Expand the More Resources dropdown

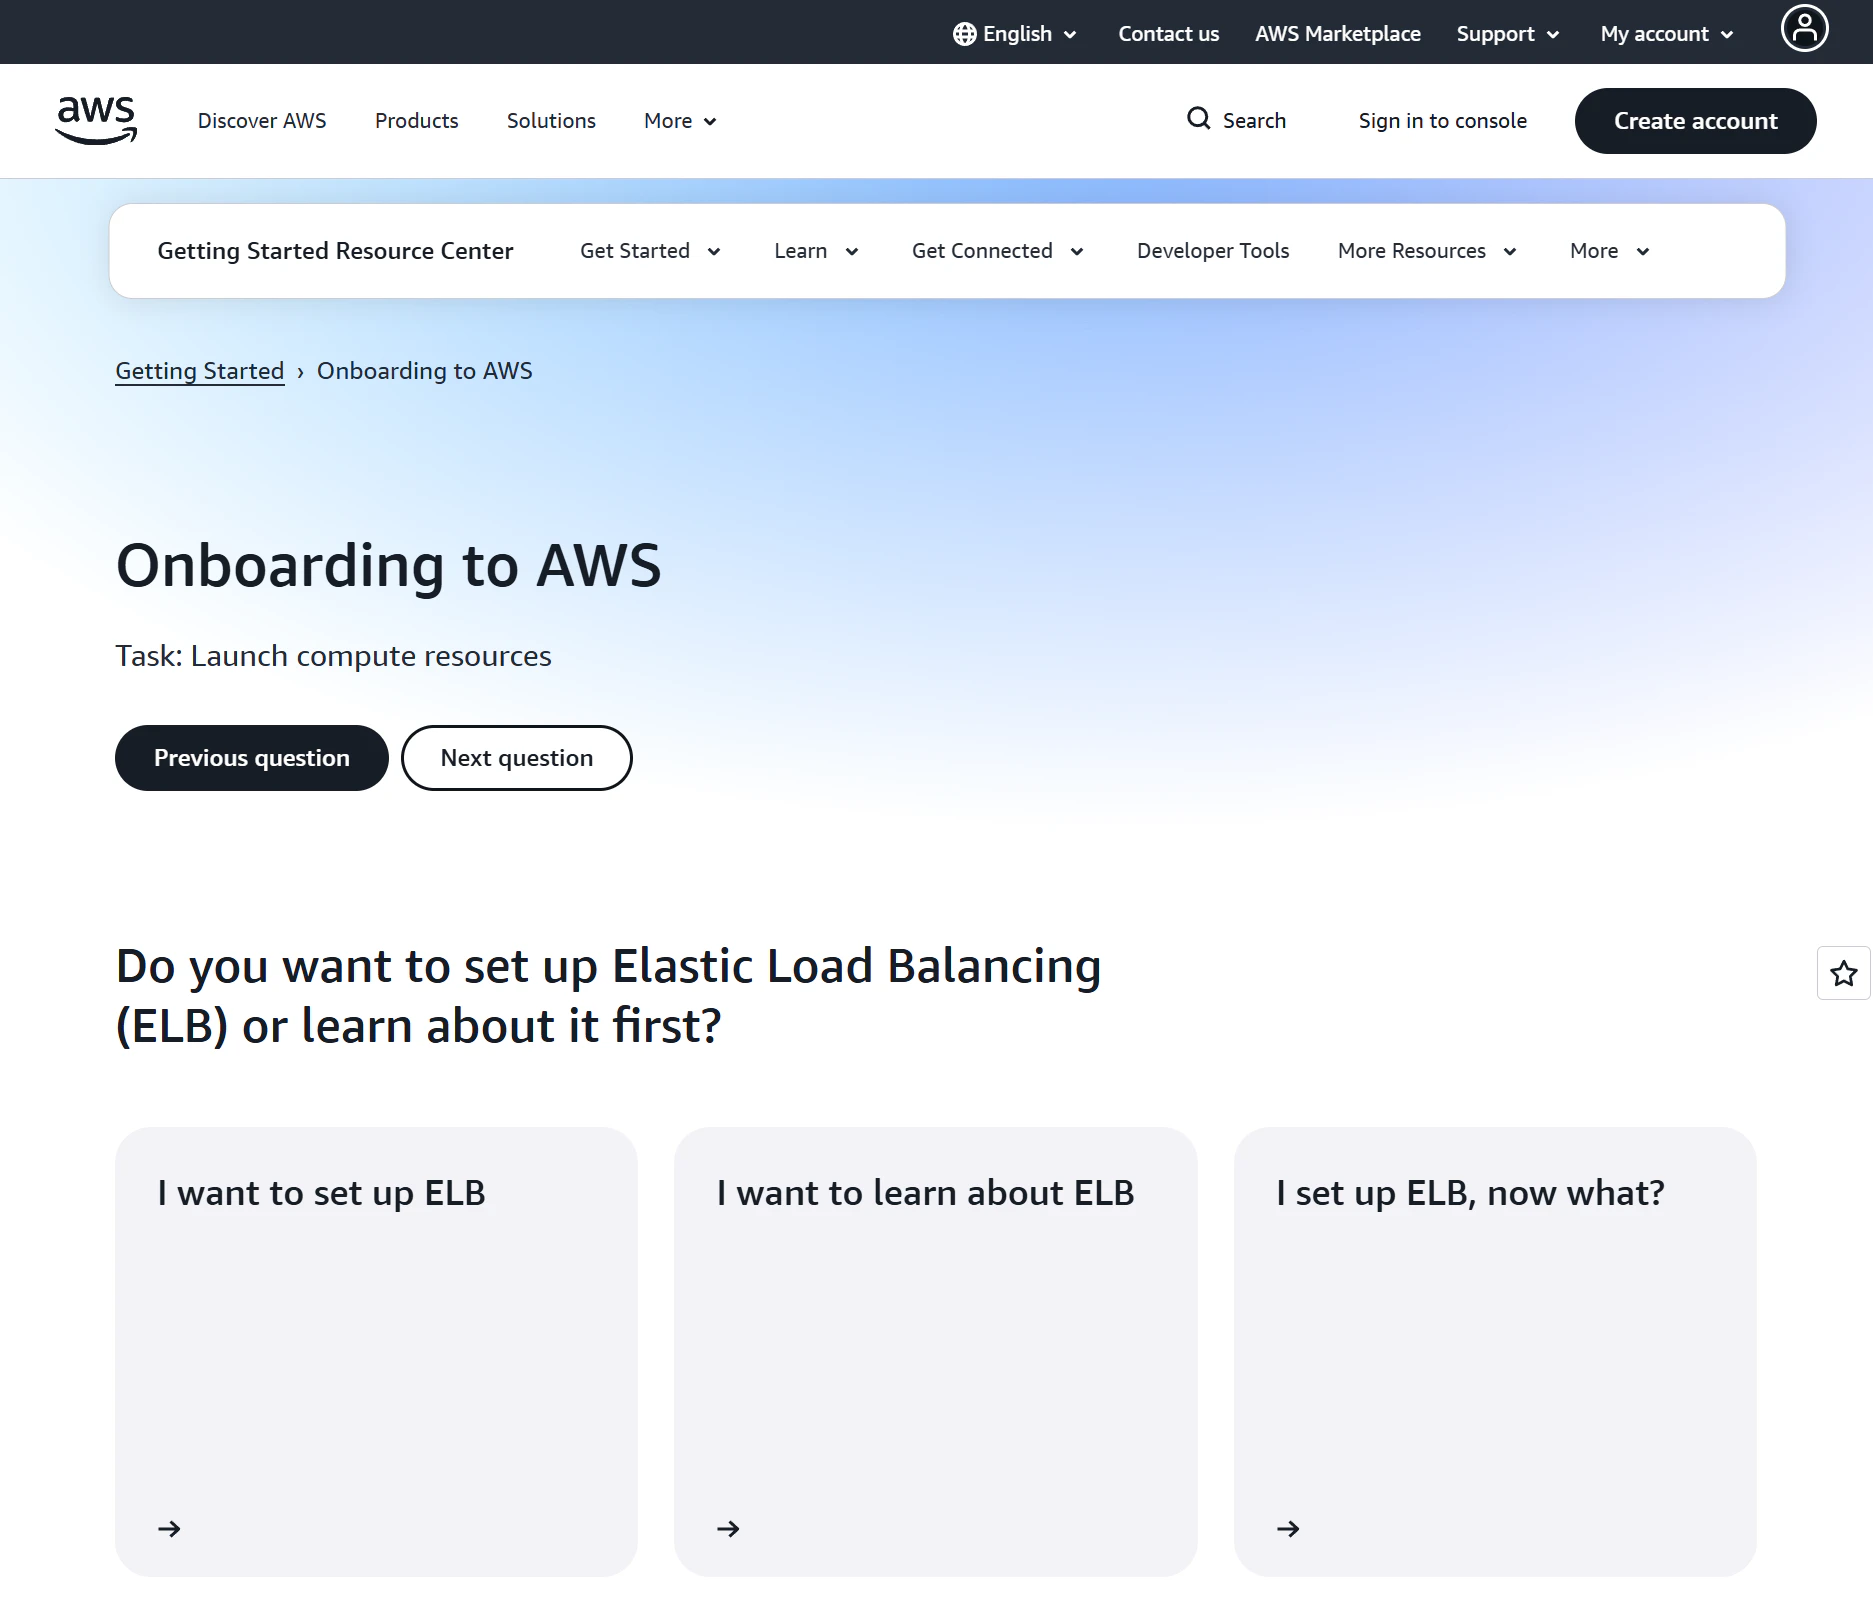tap(1427, 251)
